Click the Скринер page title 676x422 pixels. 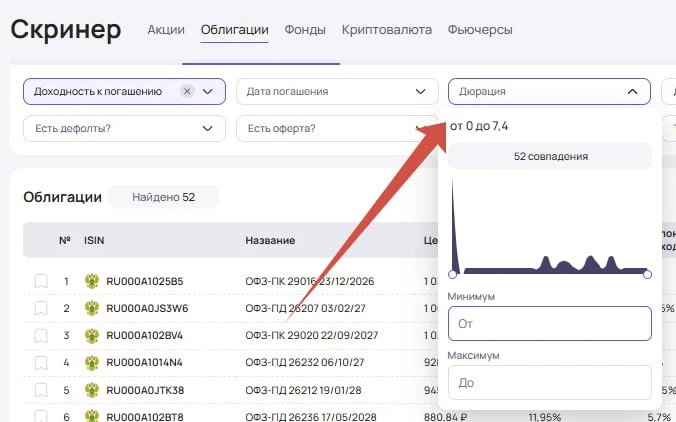pyautogui.click(x=66, y=30)
